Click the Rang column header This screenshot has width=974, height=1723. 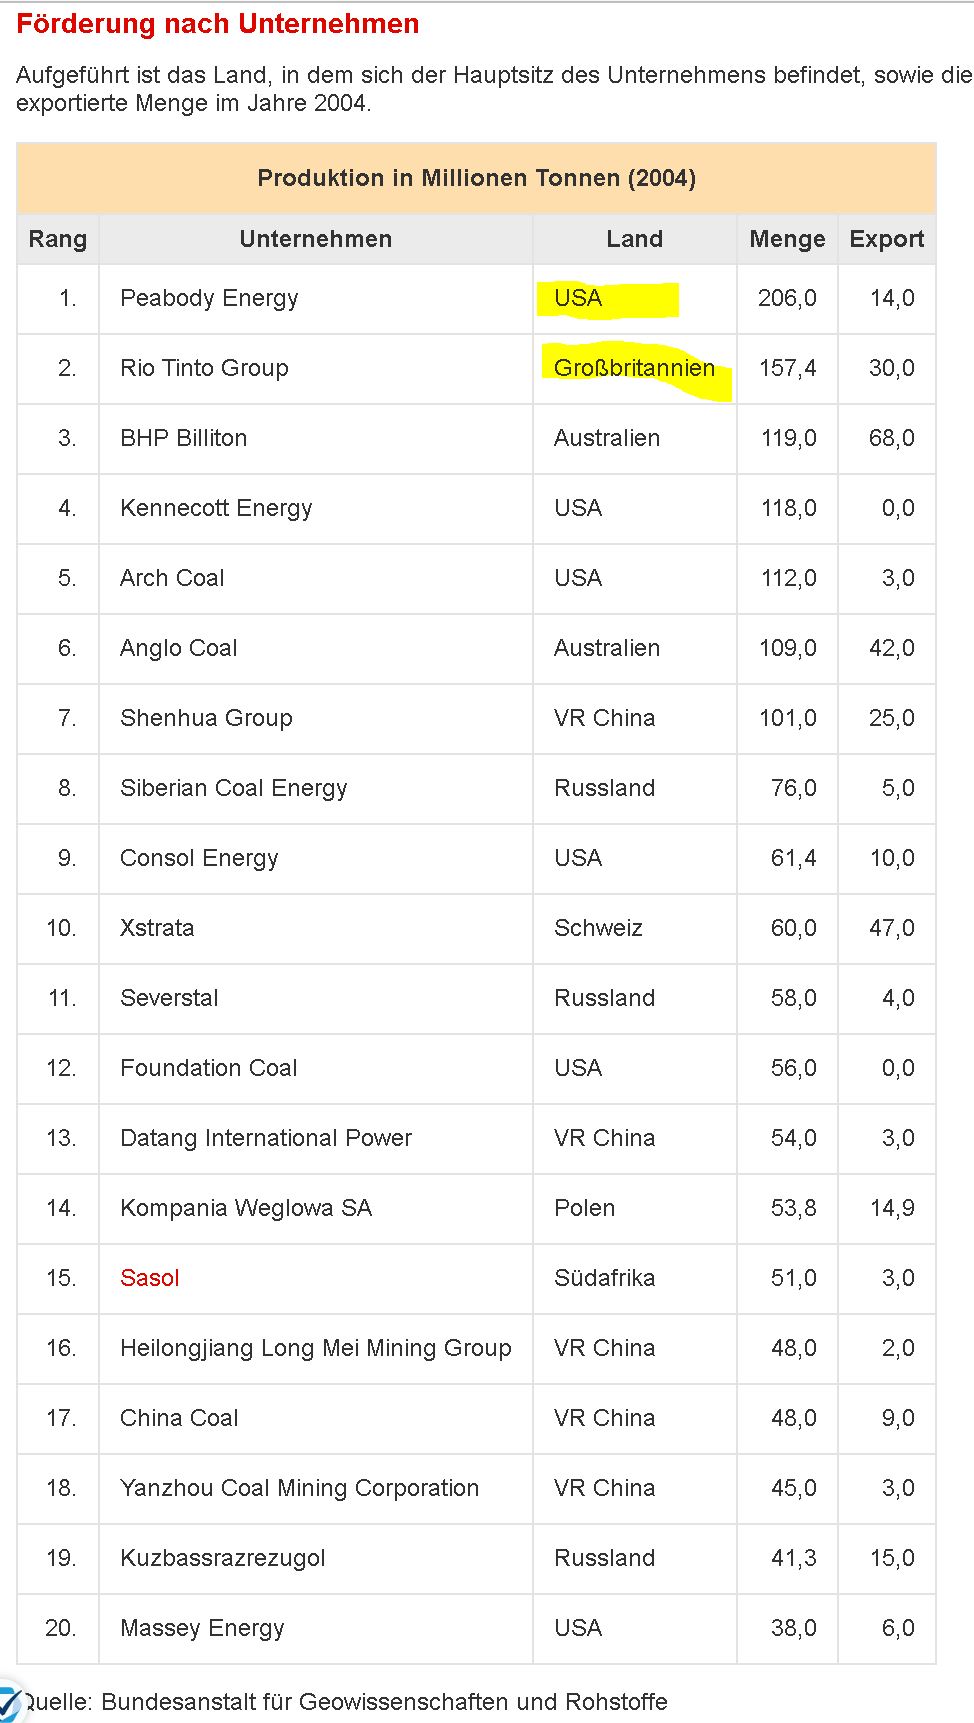point(58,239)
